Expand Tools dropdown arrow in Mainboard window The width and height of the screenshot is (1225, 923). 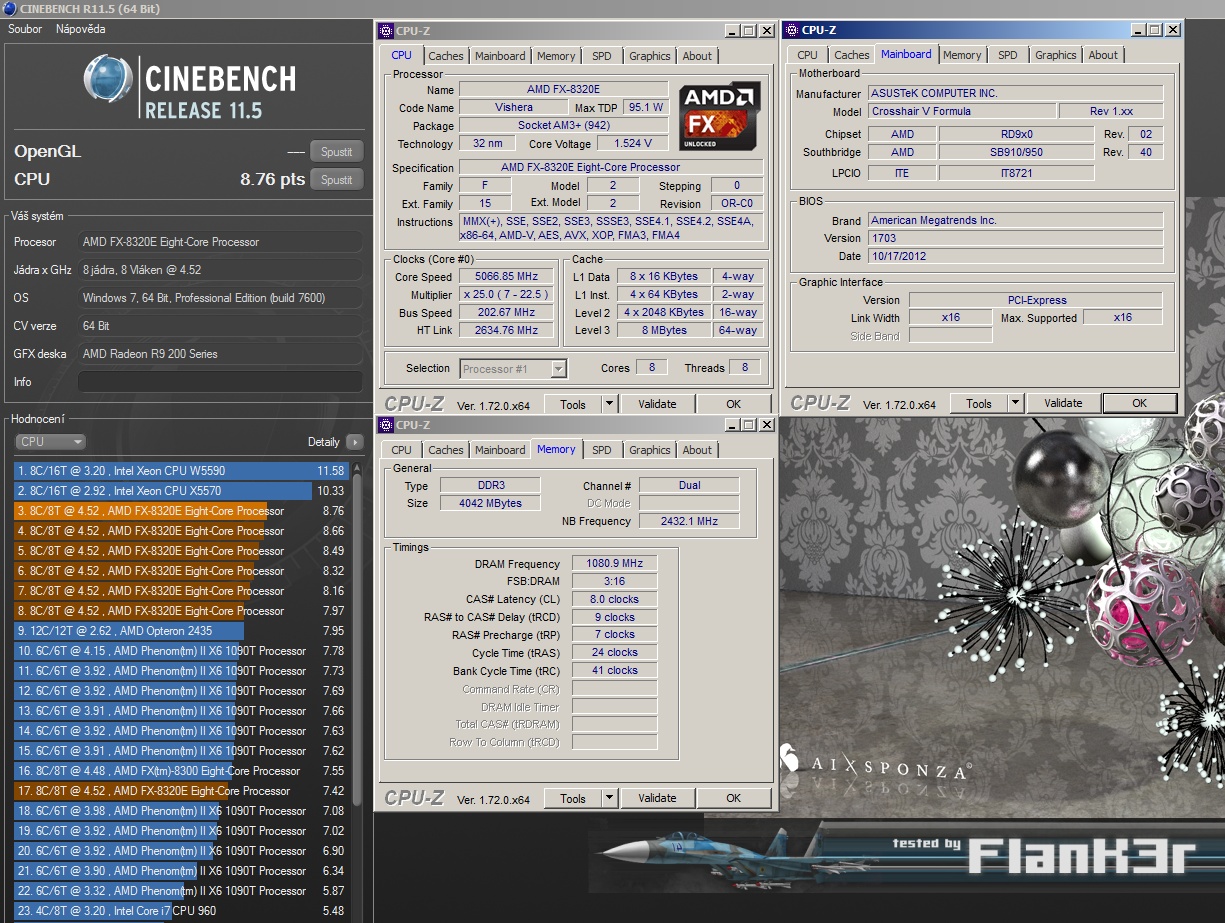pos(1015,403)
